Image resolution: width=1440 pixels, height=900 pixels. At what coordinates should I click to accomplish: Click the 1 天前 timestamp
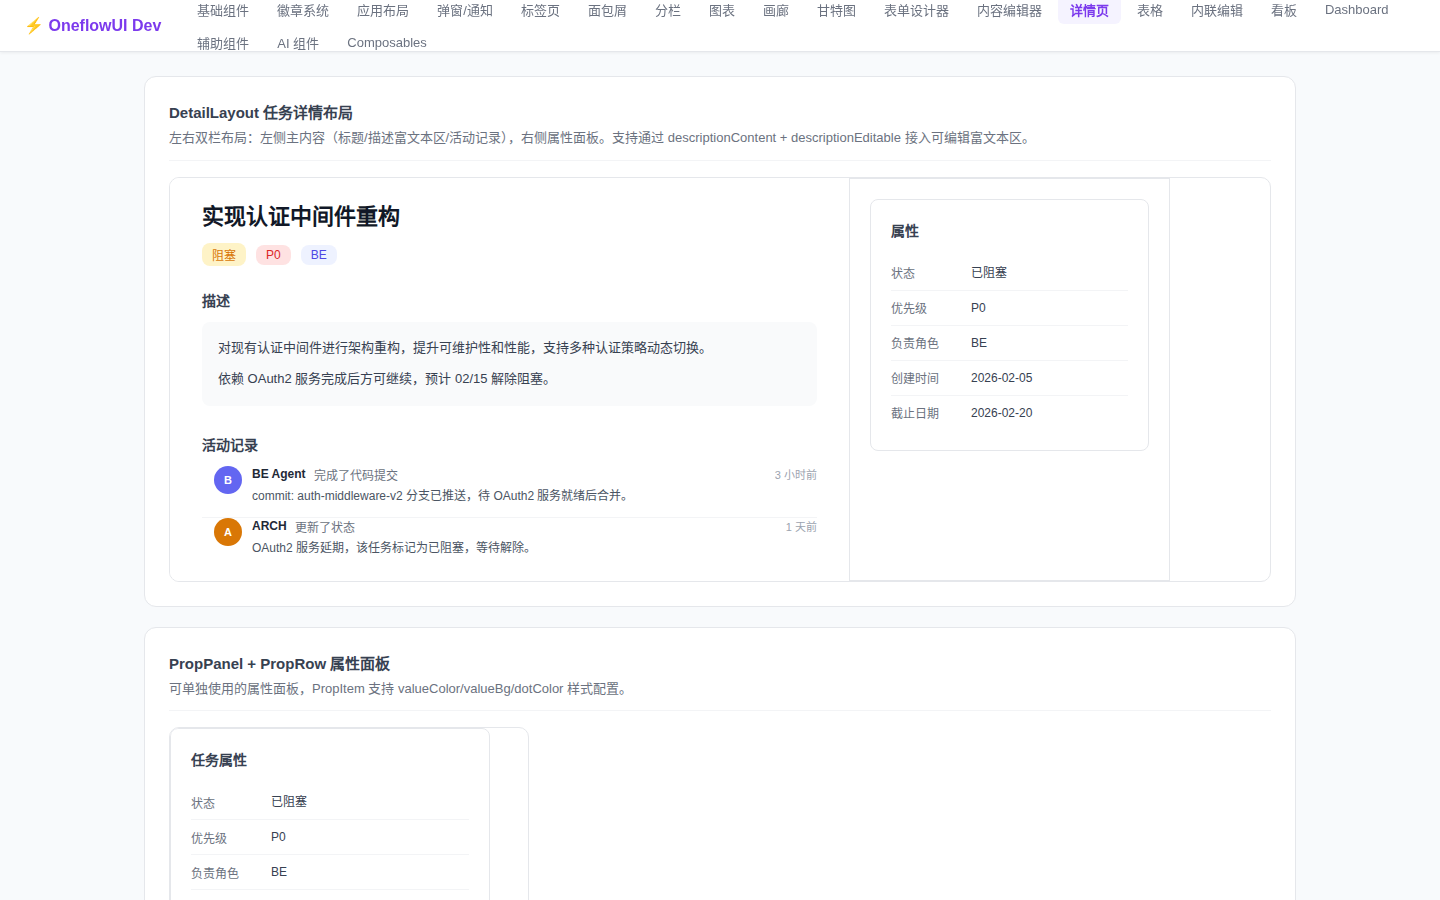pos(801,527)
